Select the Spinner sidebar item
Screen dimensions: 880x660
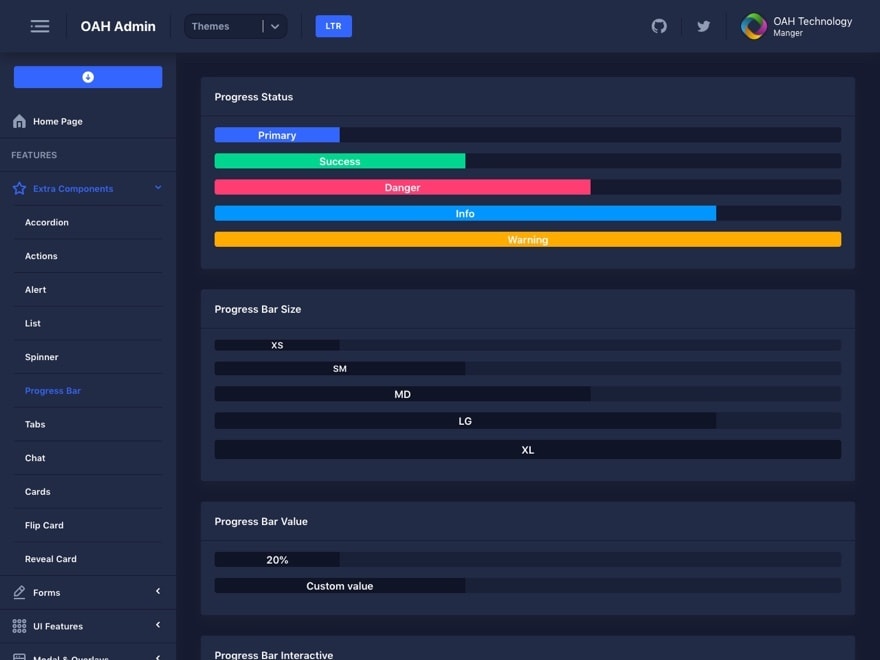[42, 357]
